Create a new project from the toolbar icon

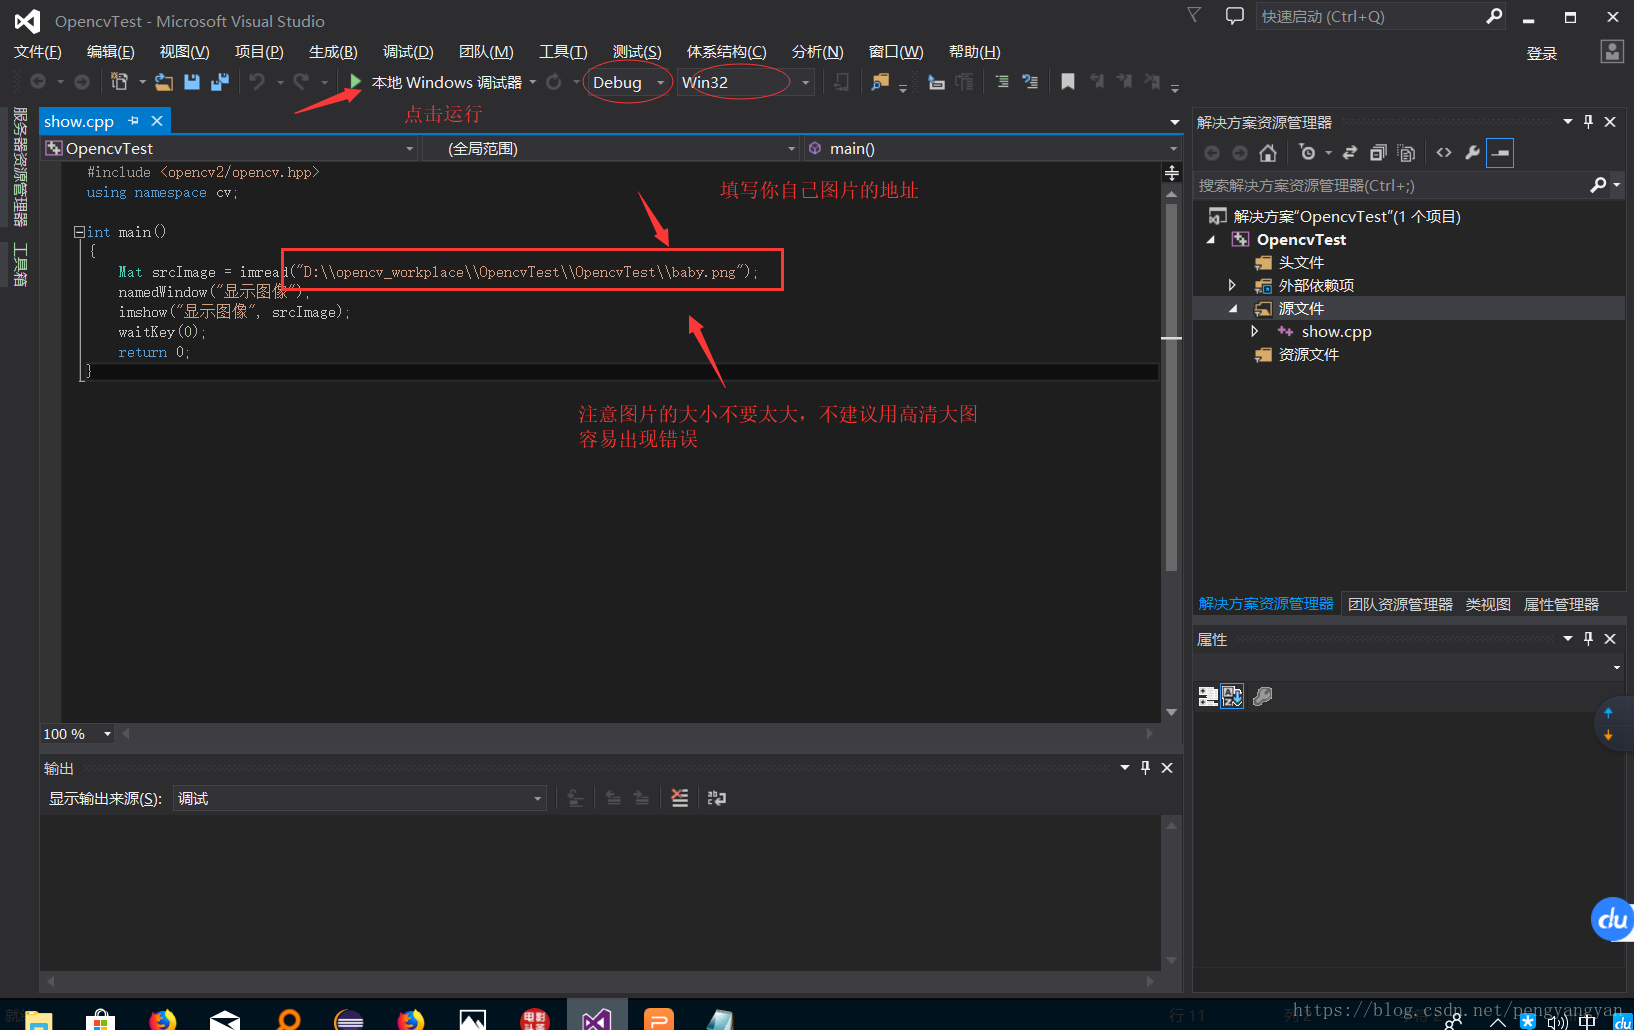(119, 82)
